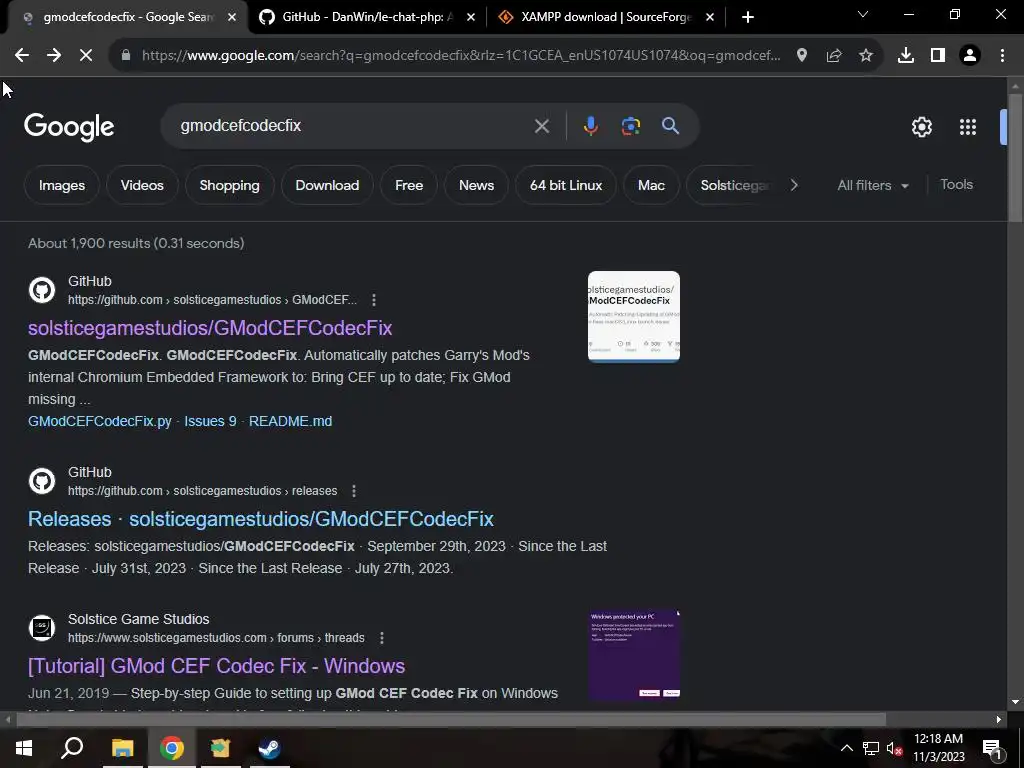The width and height of the screenshot is (1024, 768).
Task: Select the Mac filter chip
Action: coord(651,185)
